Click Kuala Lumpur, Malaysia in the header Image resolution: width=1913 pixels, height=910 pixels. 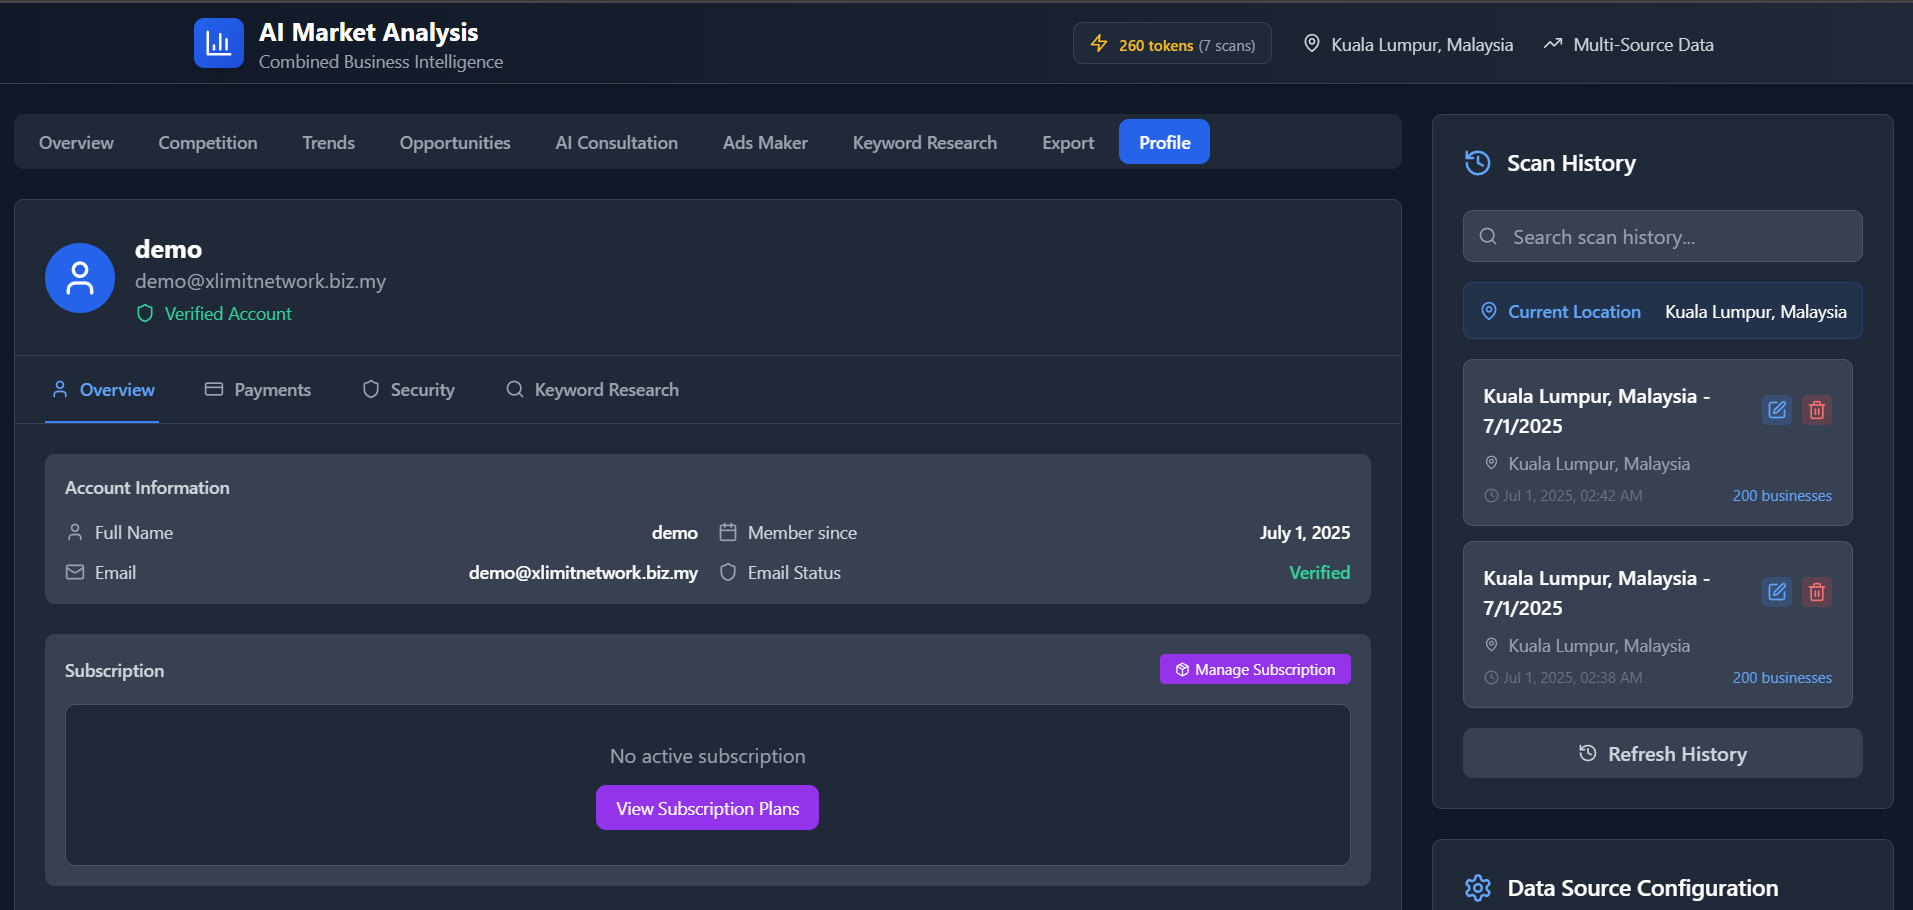(x=1422, y=45)
